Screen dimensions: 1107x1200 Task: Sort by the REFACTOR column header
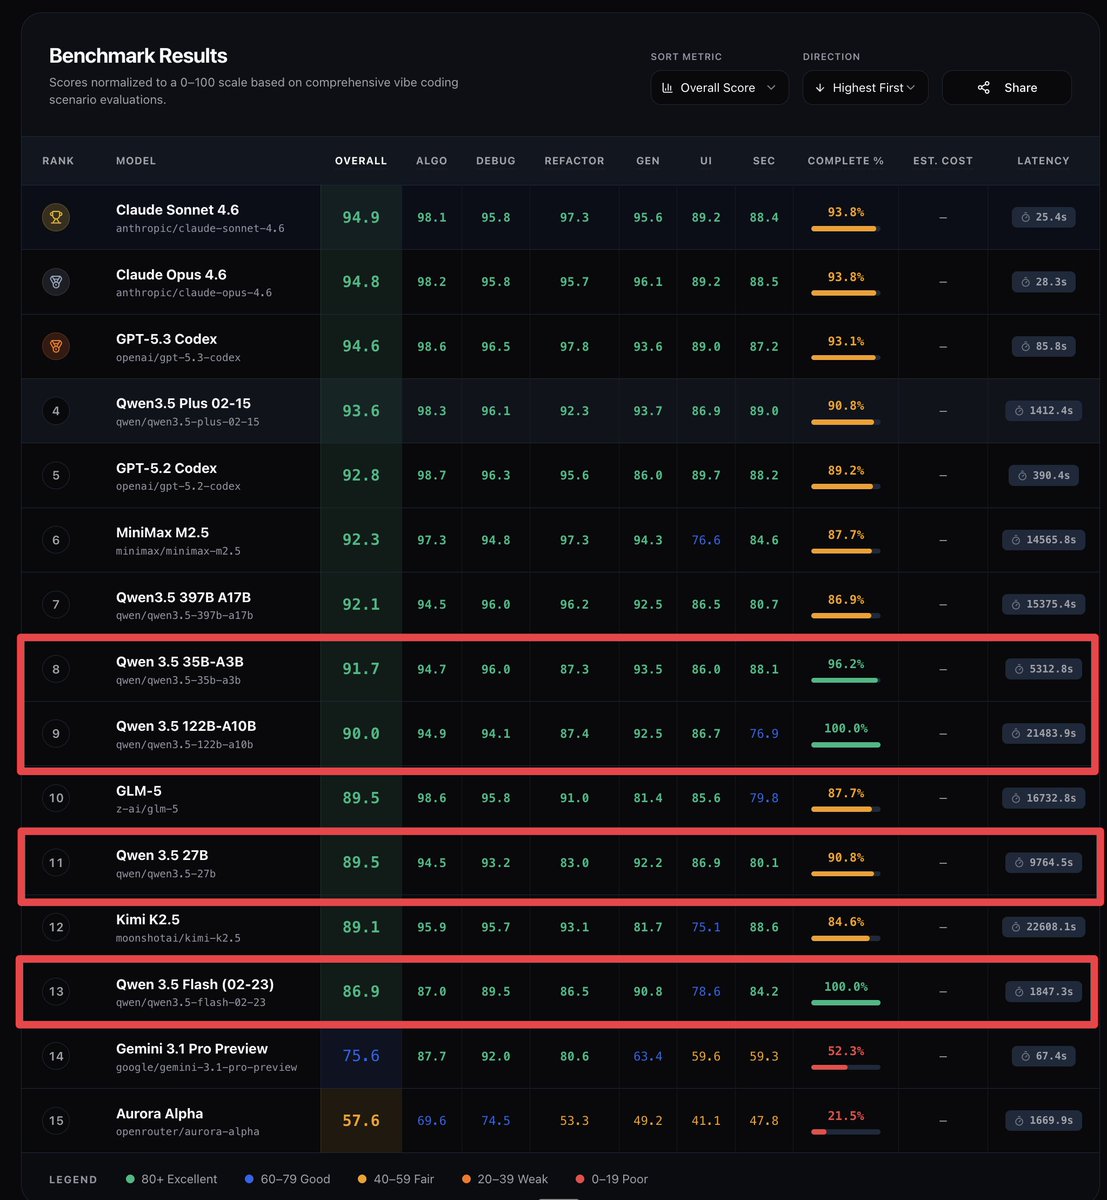tap(574, 161)
